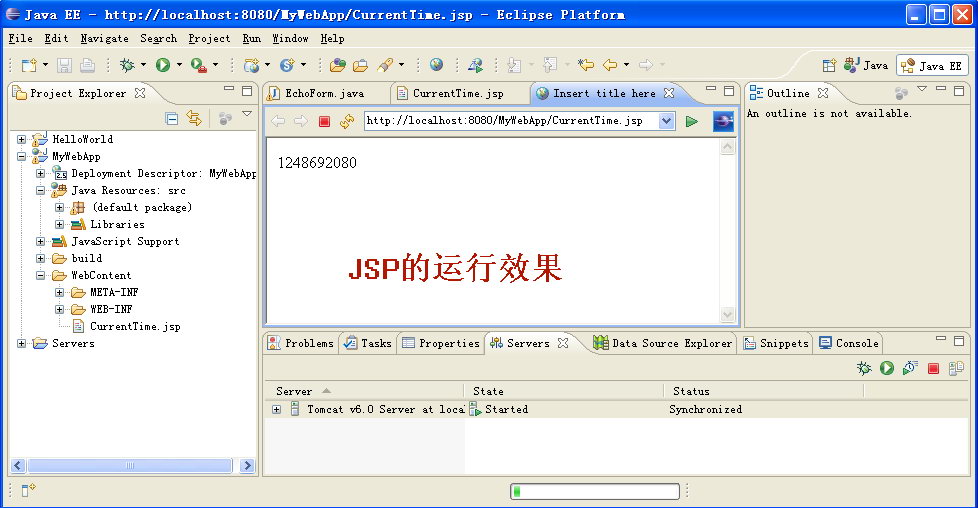
Task: Click fast view icon in status bar
Action: (x=28, y=490)
